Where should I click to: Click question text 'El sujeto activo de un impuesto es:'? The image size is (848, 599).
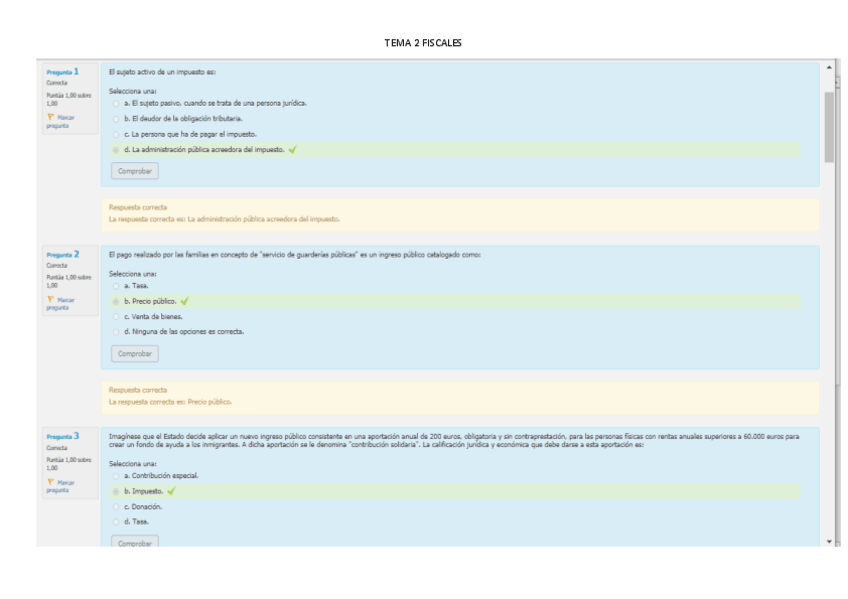coord(162,72)
